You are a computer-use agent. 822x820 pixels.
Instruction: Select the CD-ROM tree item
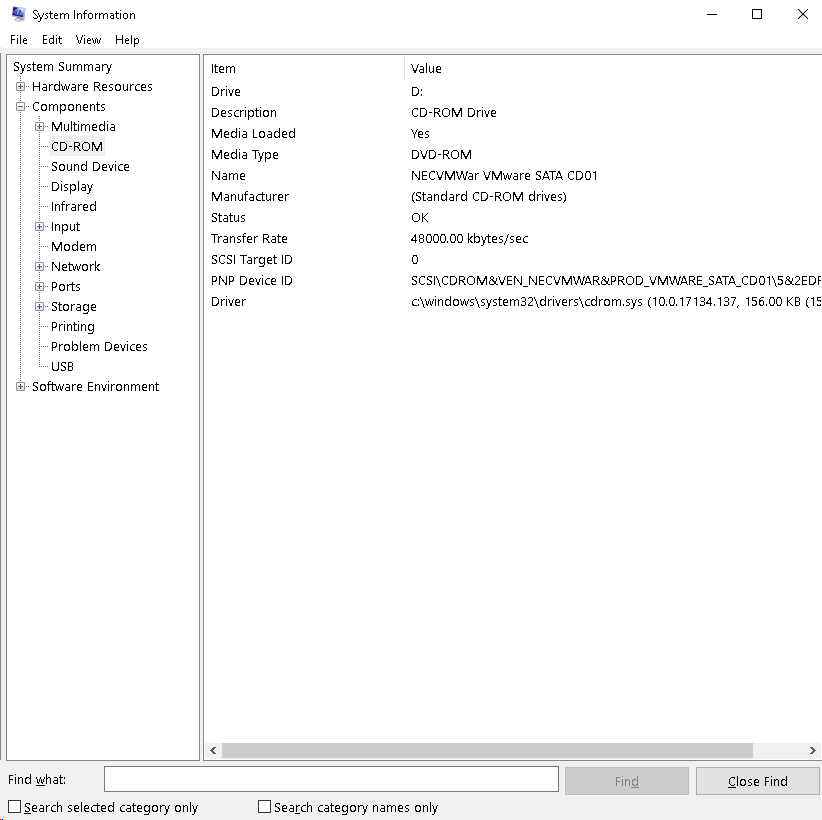tap(77, 146)
